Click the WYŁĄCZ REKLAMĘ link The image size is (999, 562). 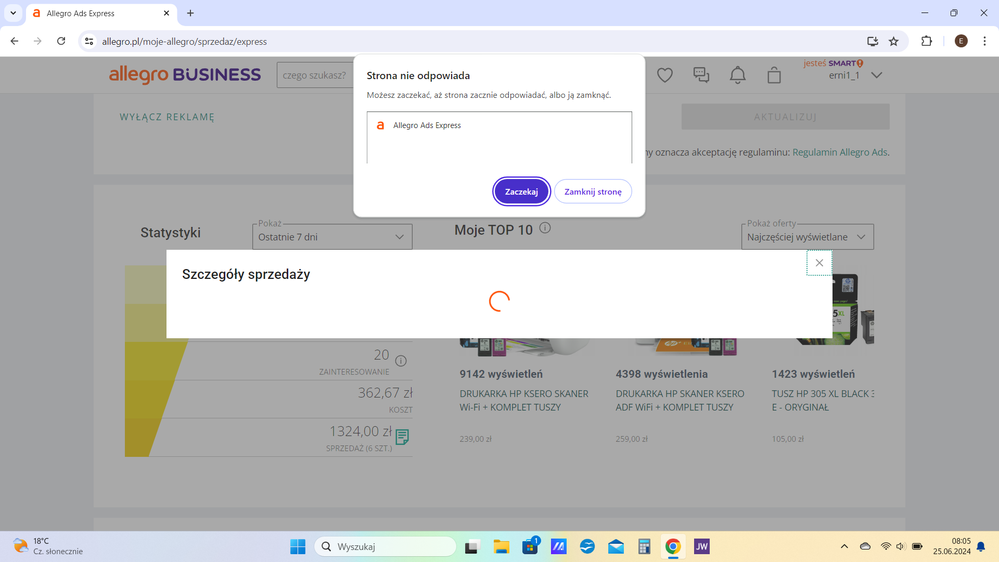tap(167, 117)
